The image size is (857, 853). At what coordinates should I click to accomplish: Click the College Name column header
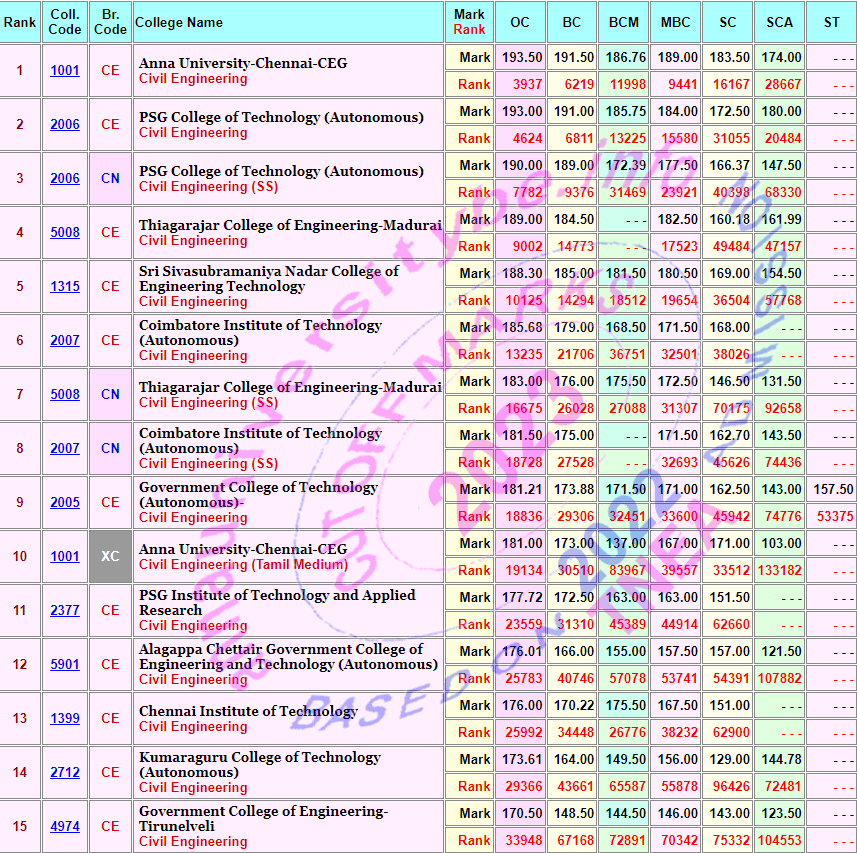tap(179, 22)
